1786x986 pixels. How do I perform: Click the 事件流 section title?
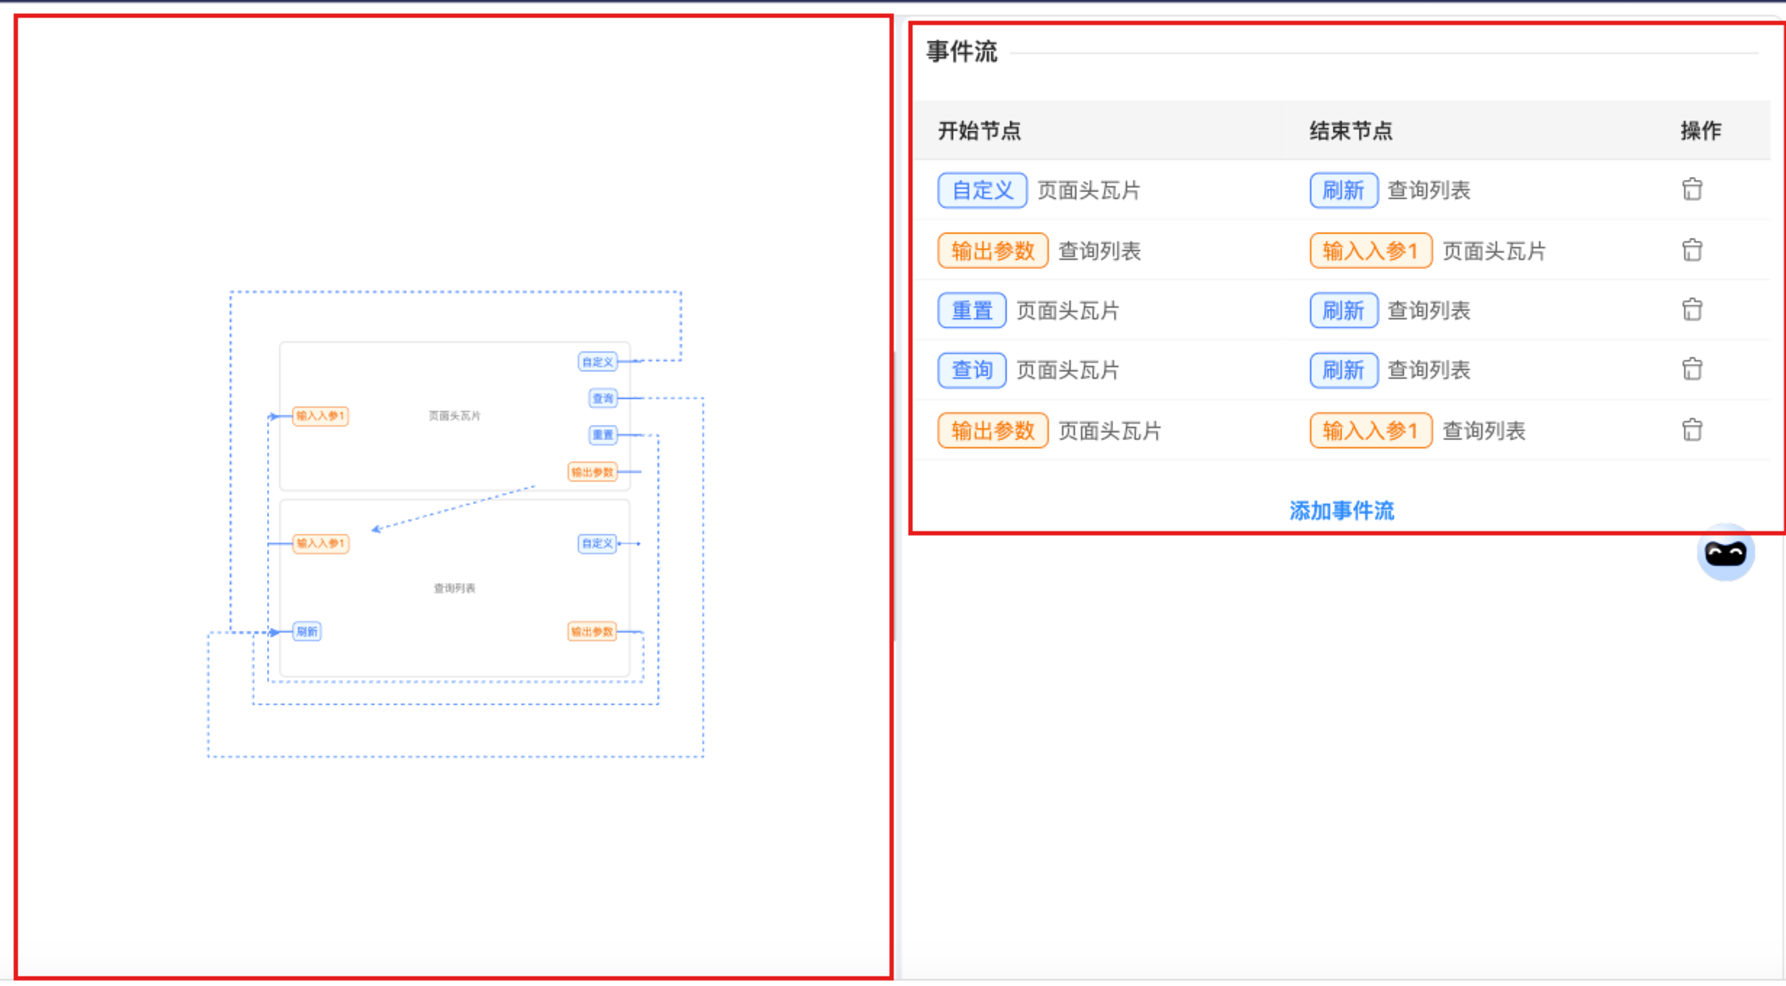pos(962,52)
